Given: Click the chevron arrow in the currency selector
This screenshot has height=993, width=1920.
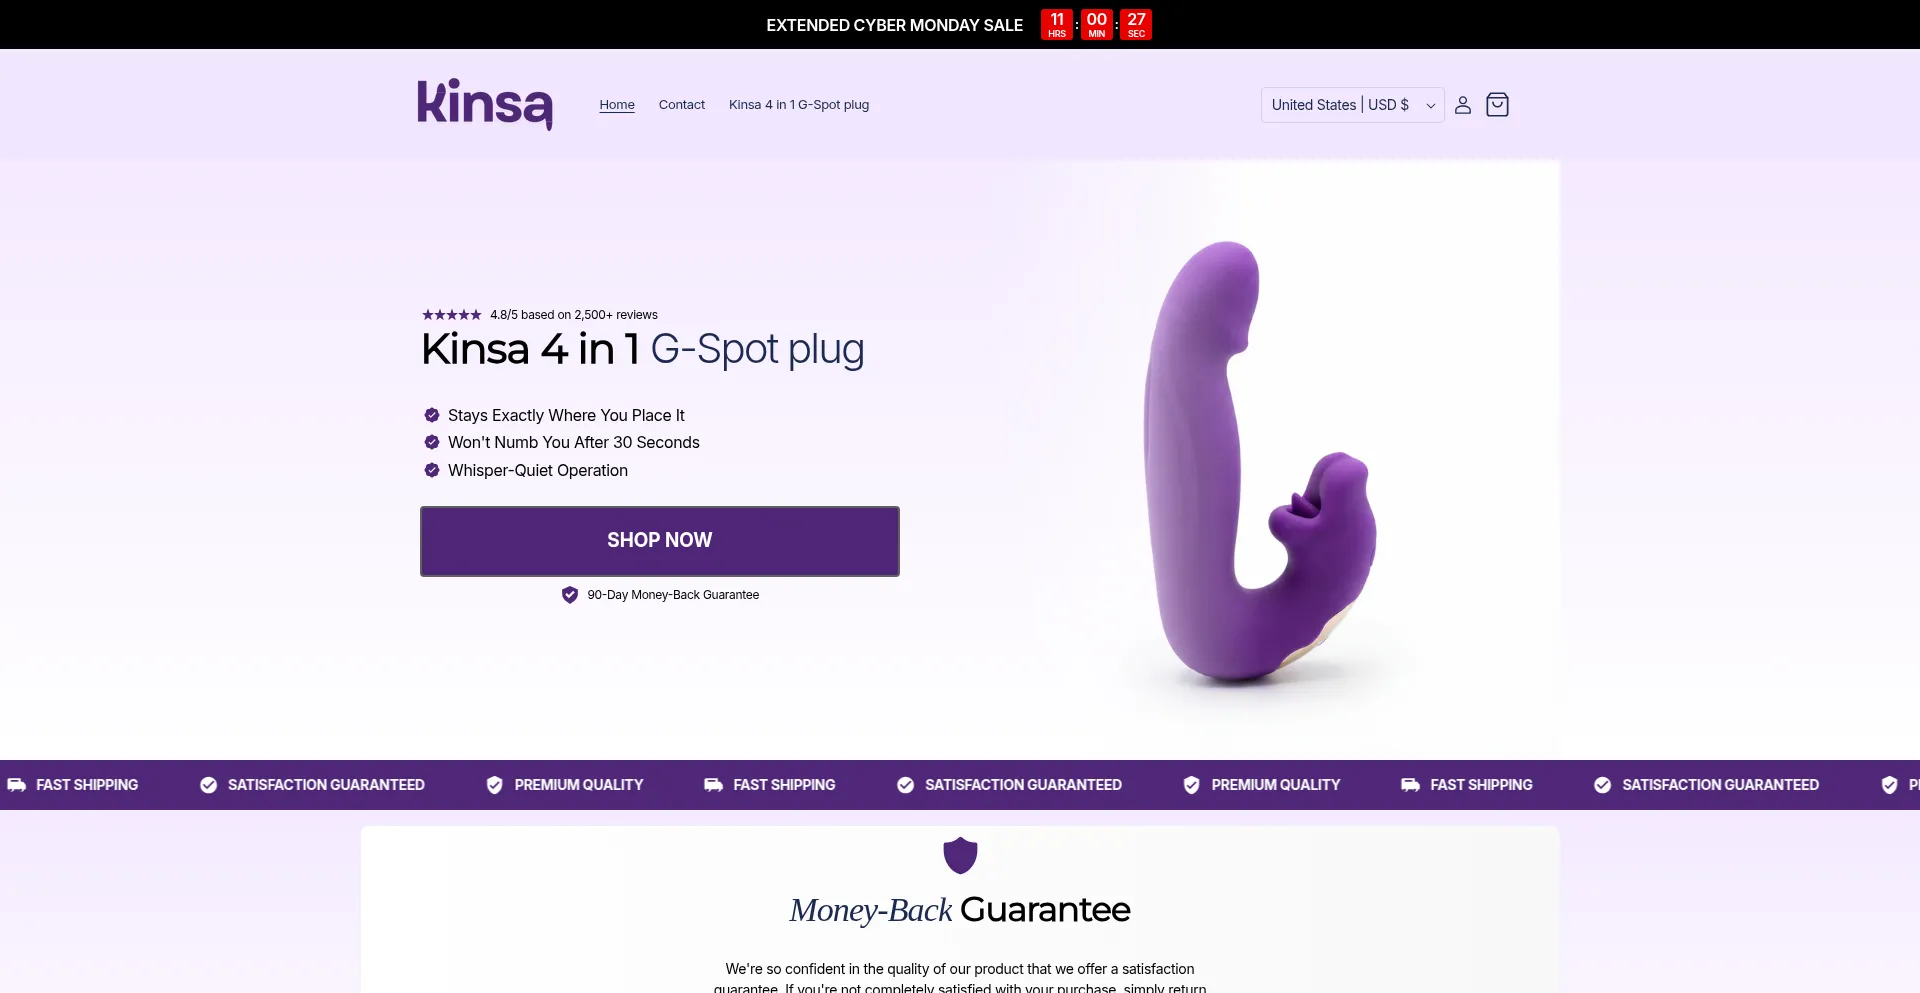Looking at the screenshot, I should click(1430, 106).
